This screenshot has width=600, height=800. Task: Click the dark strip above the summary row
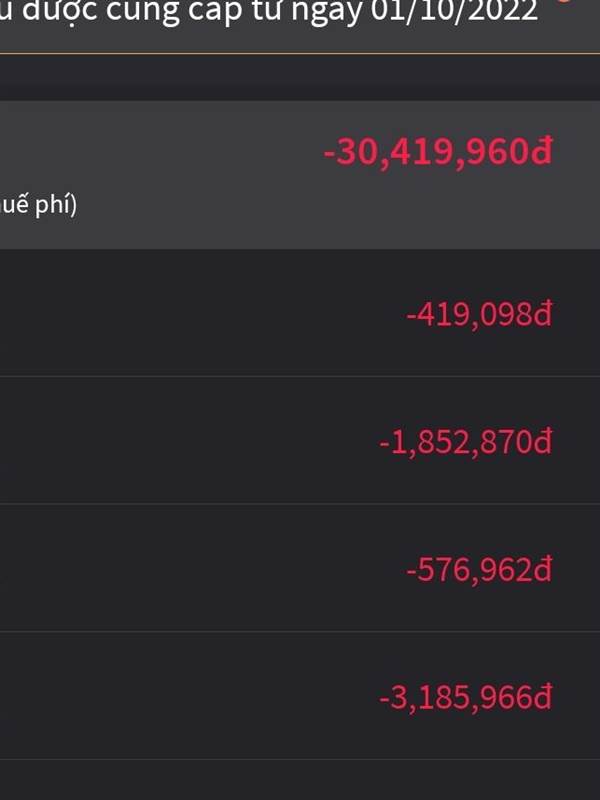tap(300, 77)
